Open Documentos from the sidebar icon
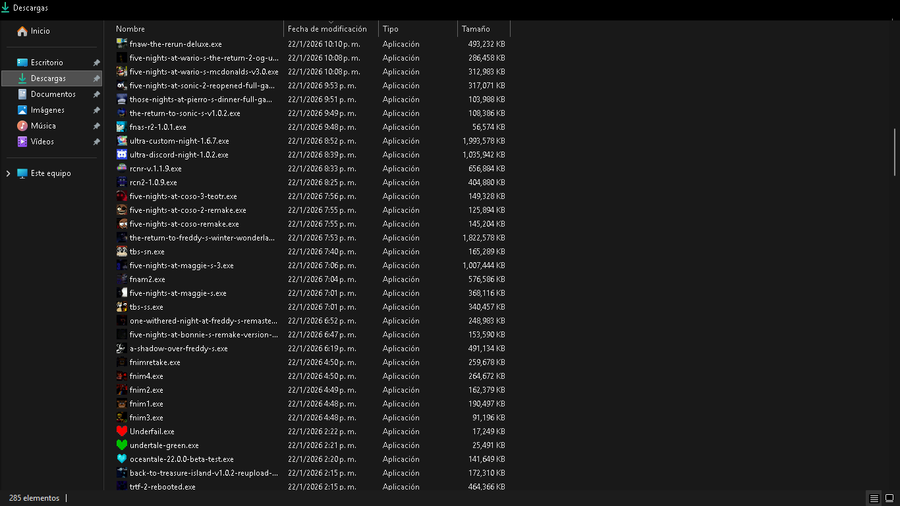 22,94
